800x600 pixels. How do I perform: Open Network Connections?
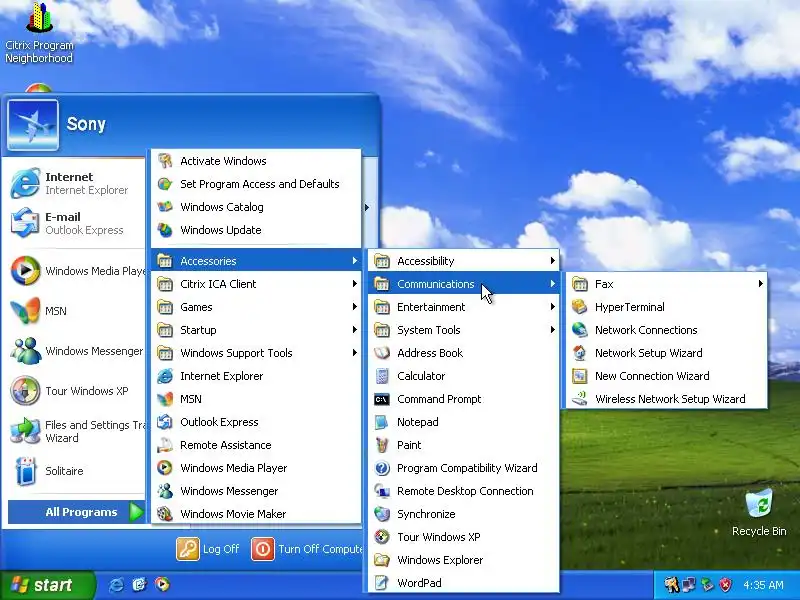(666, 330)
